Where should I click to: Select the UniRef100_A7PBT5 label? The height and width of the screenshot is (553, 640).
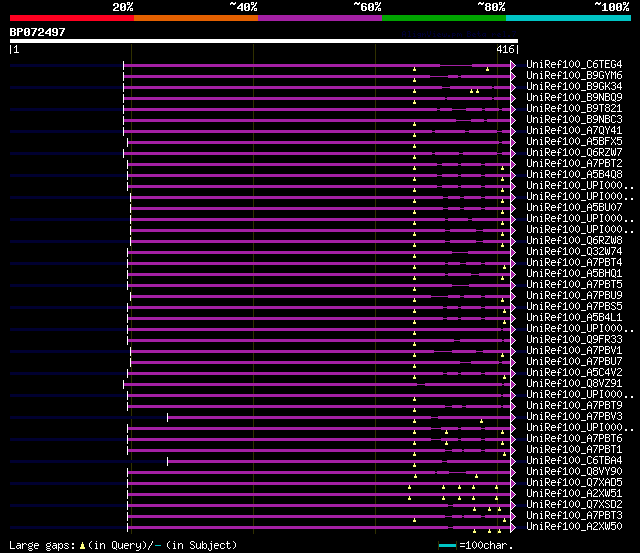(574, 284)
